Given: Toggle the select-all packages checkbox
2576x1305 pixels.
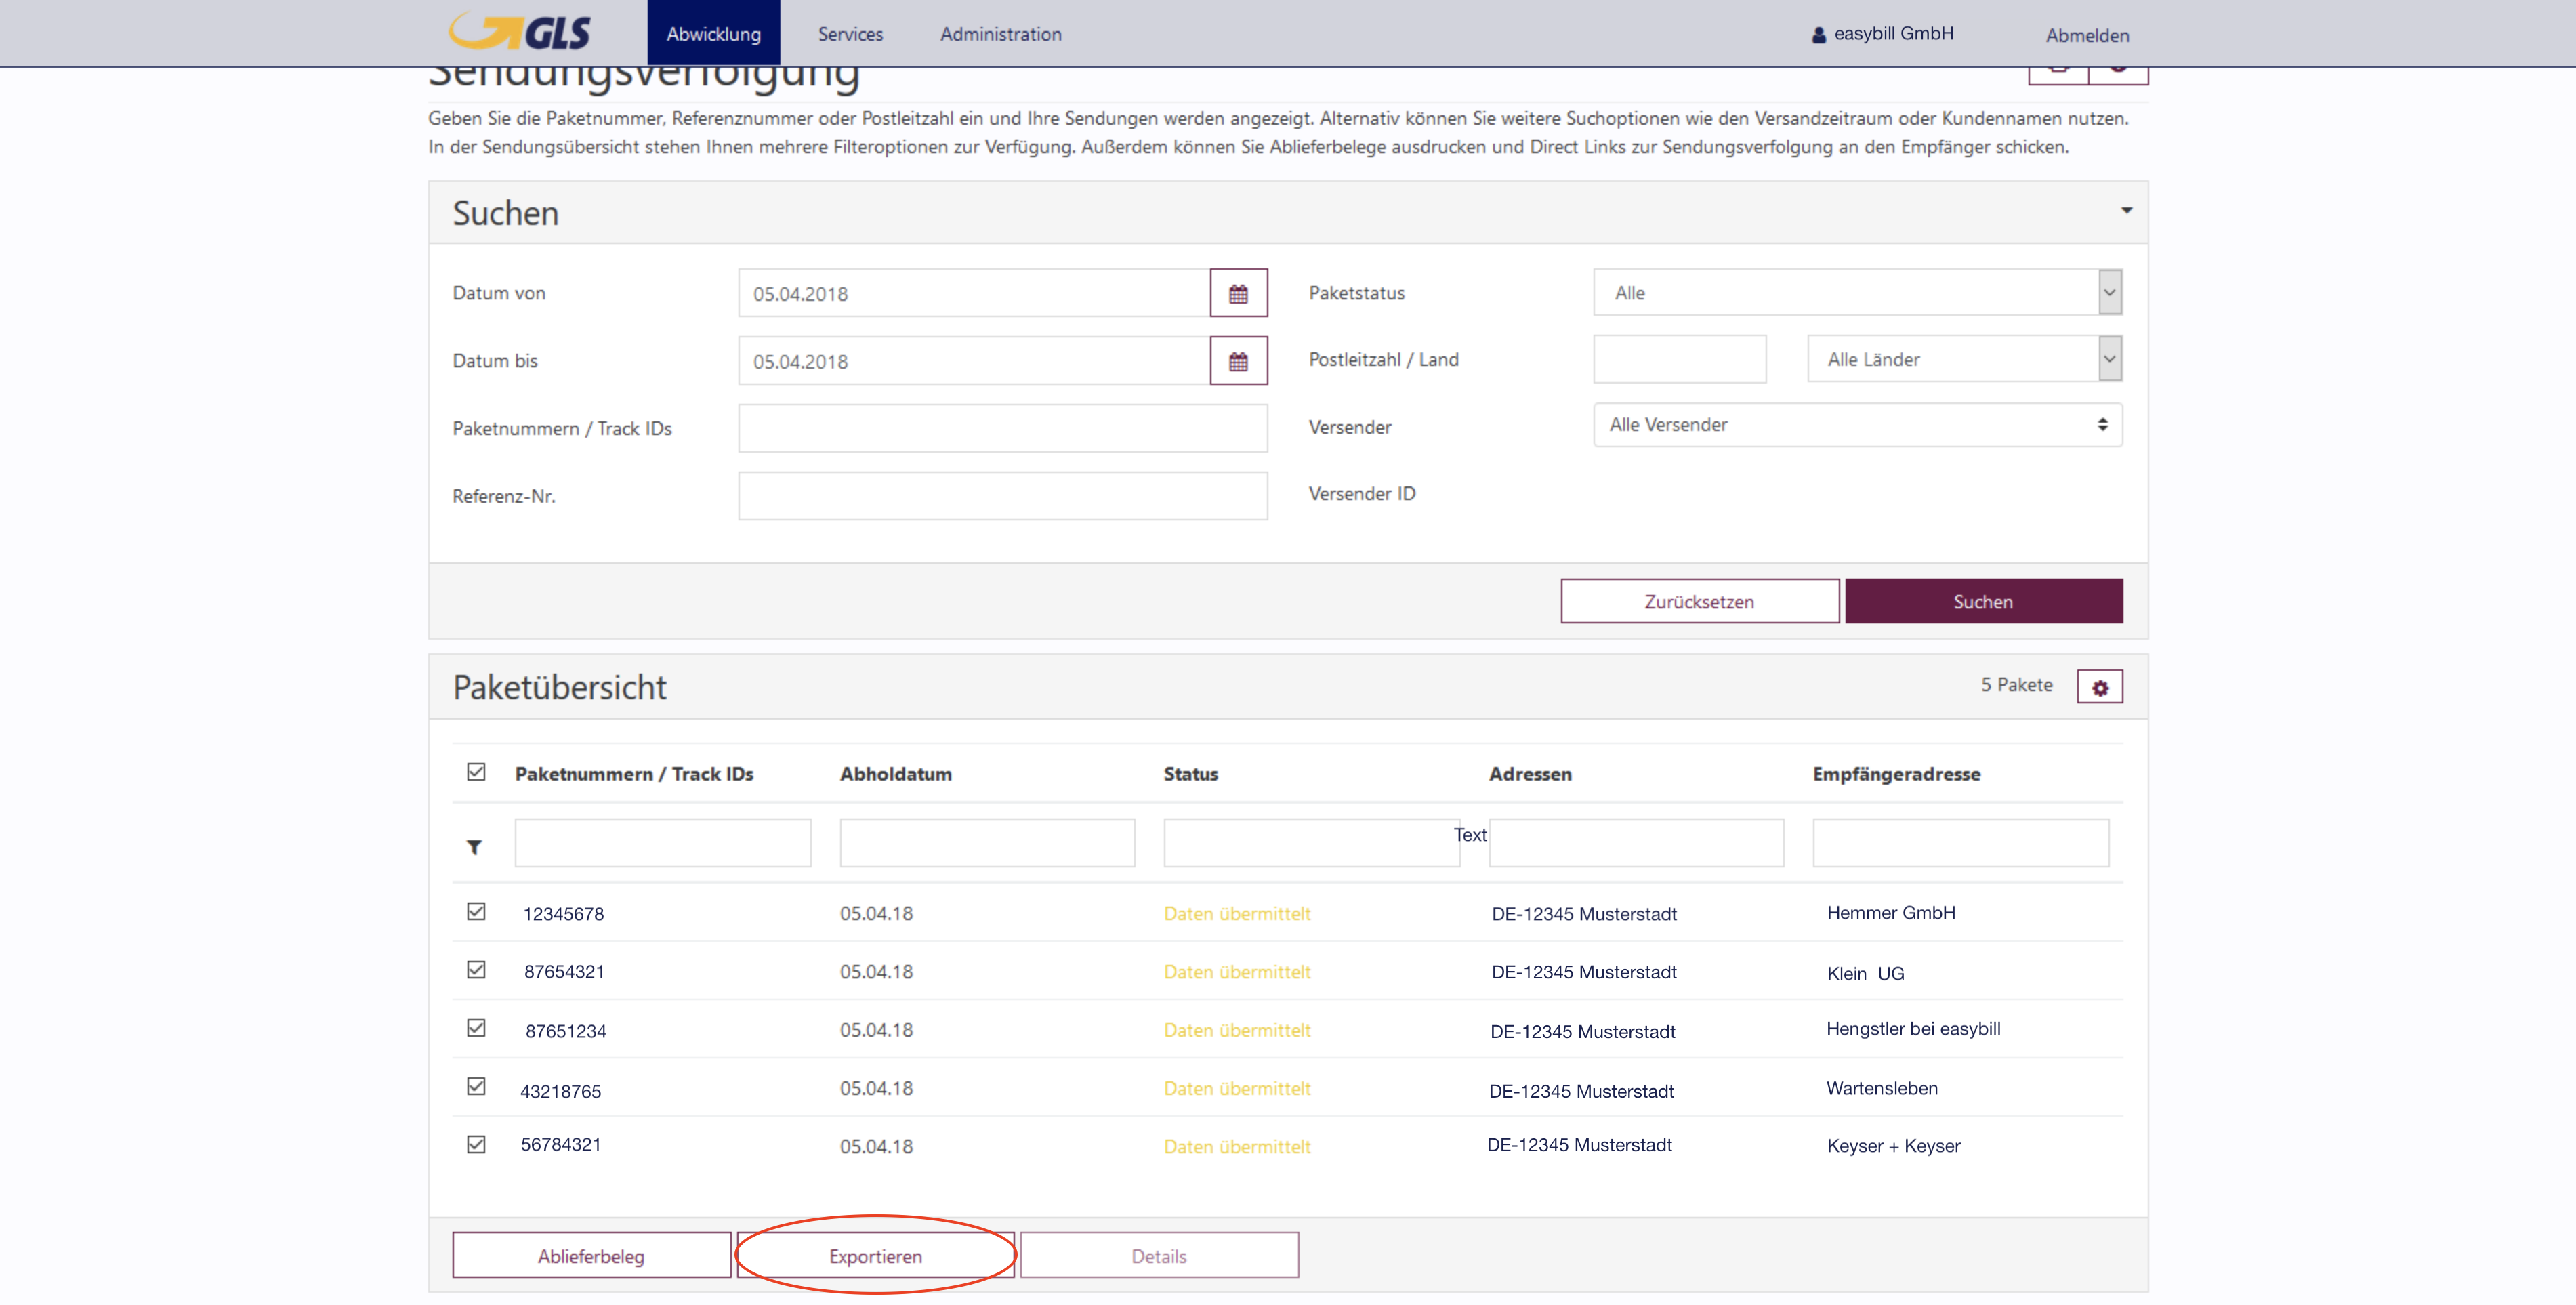Looking at the screenshot, I should click(x=476, y=772).
